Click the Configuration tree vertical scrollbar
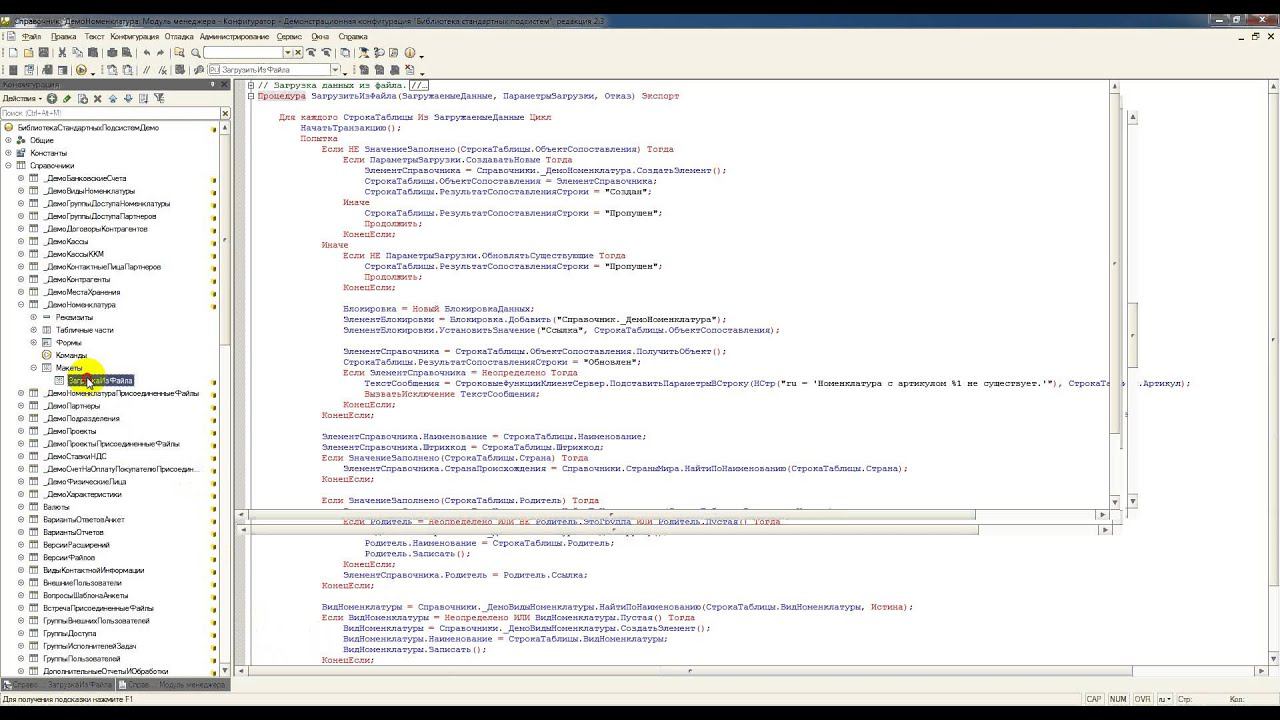1280x720 pixels. pos(225,400)
